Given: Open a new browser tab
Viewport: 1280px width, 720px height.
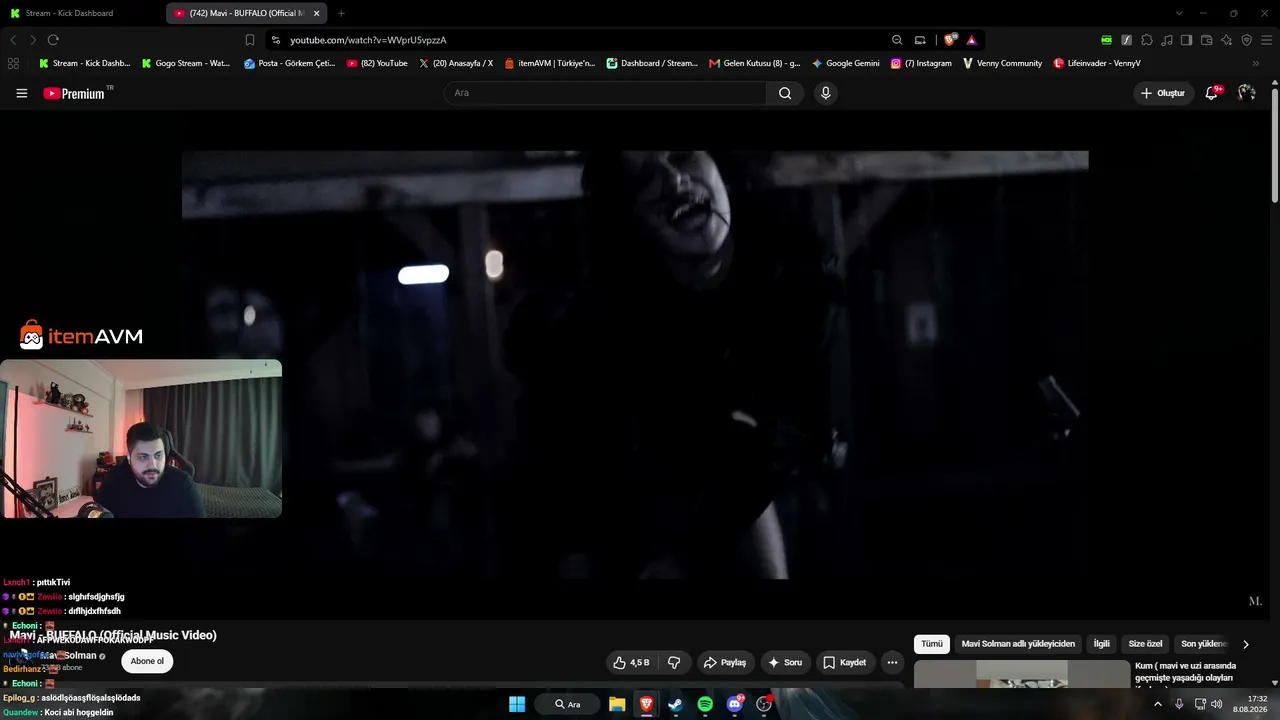Looking at the screenshot, I should click(x=341, y=13).
